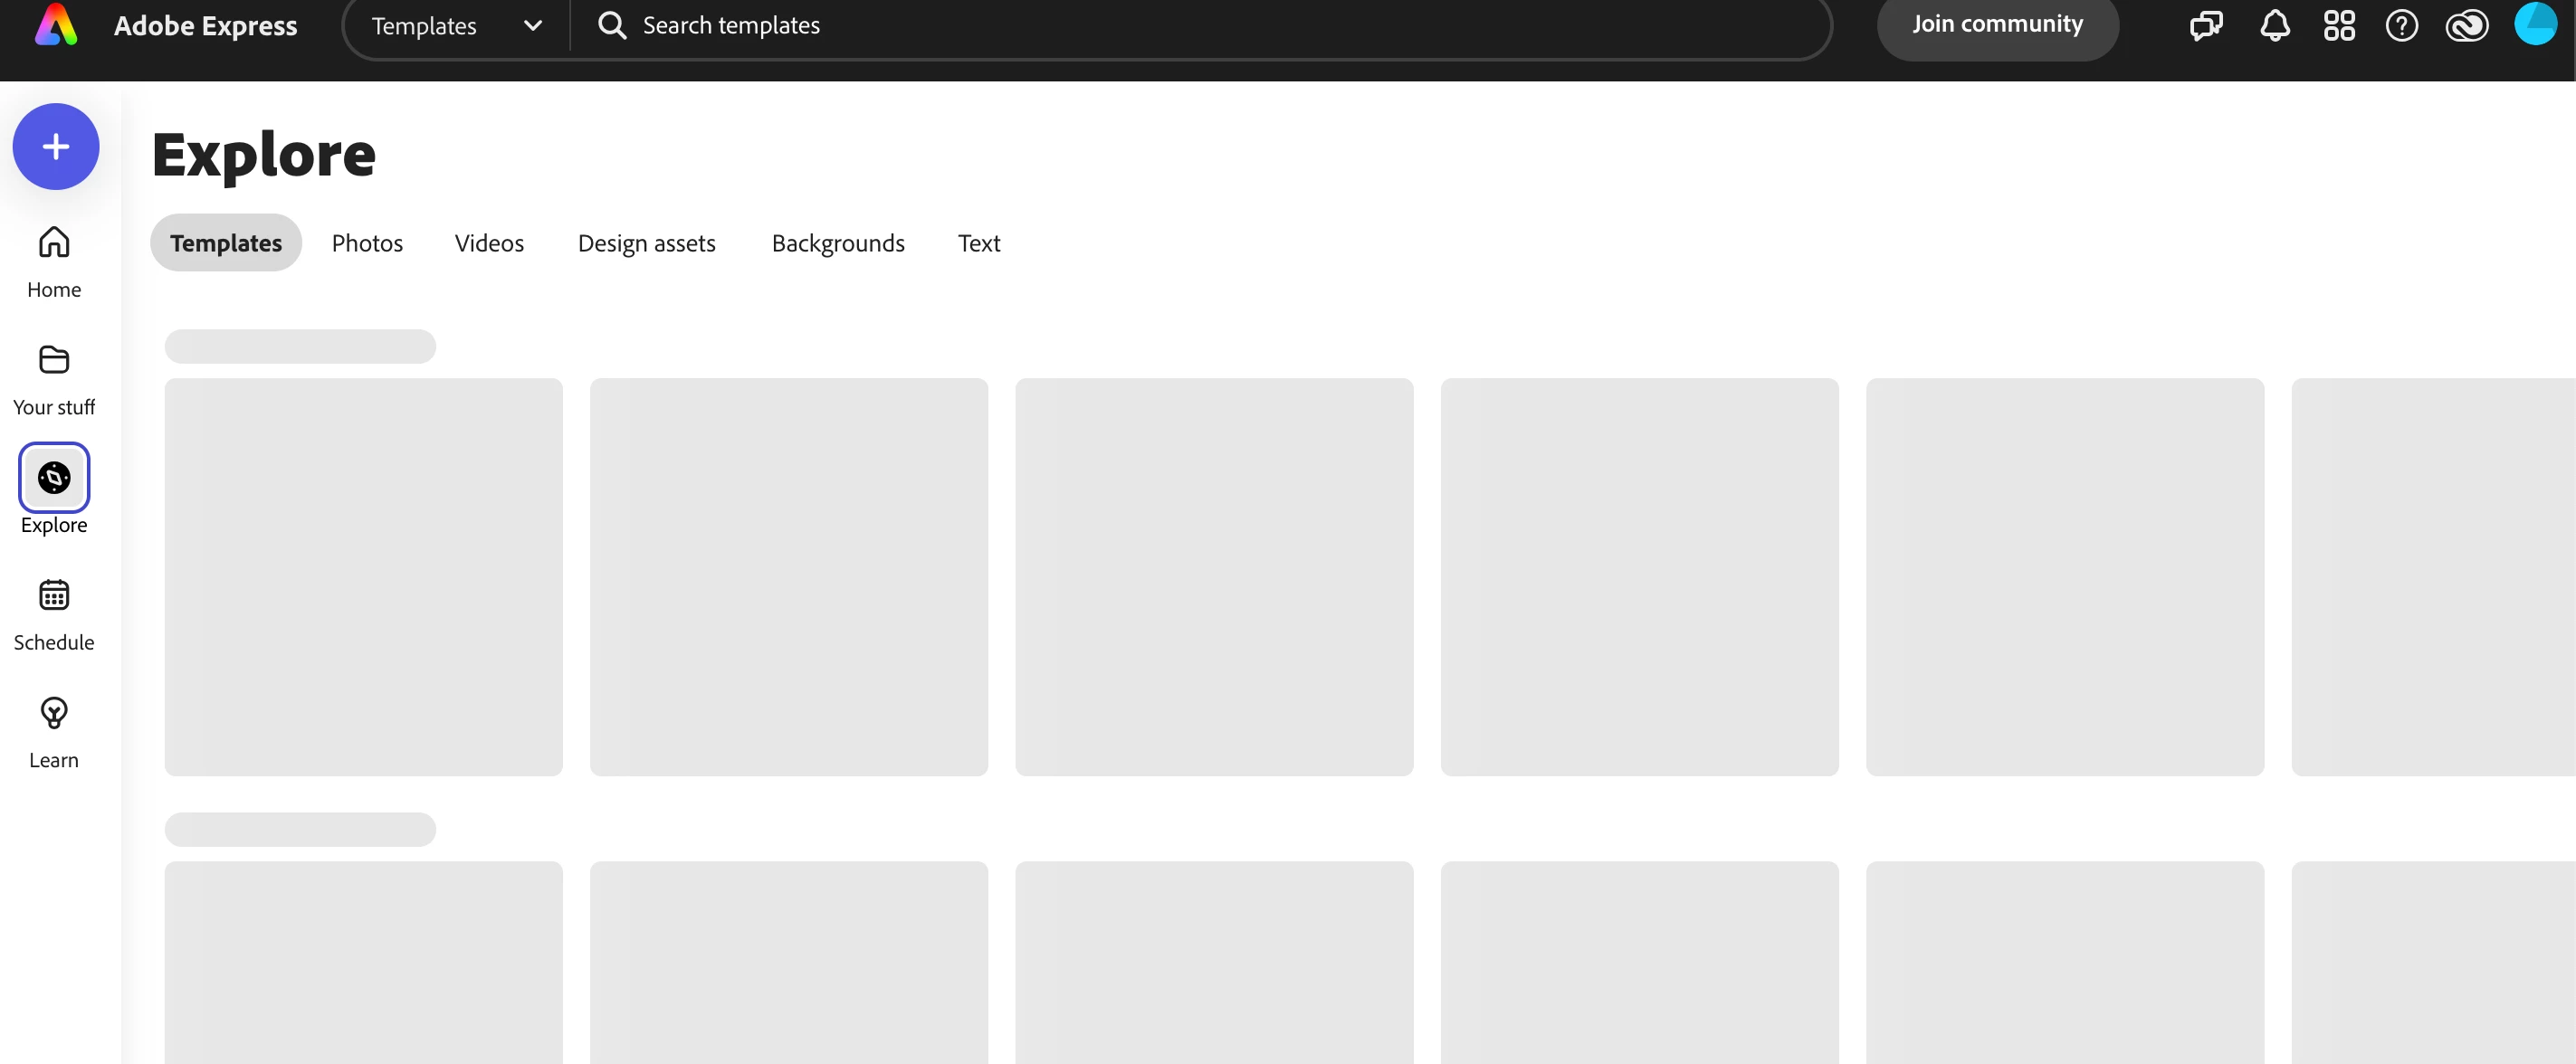Show notifications bell

2274,25
